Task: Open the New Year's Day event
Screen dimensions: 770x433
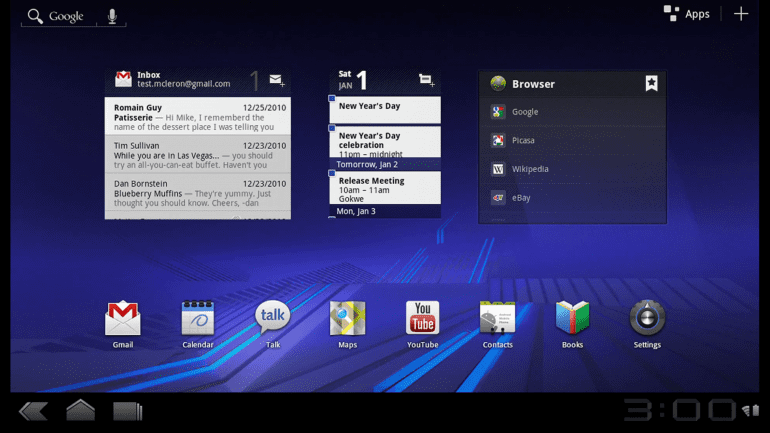Action: pyautogui.click(x=385, y=109)
